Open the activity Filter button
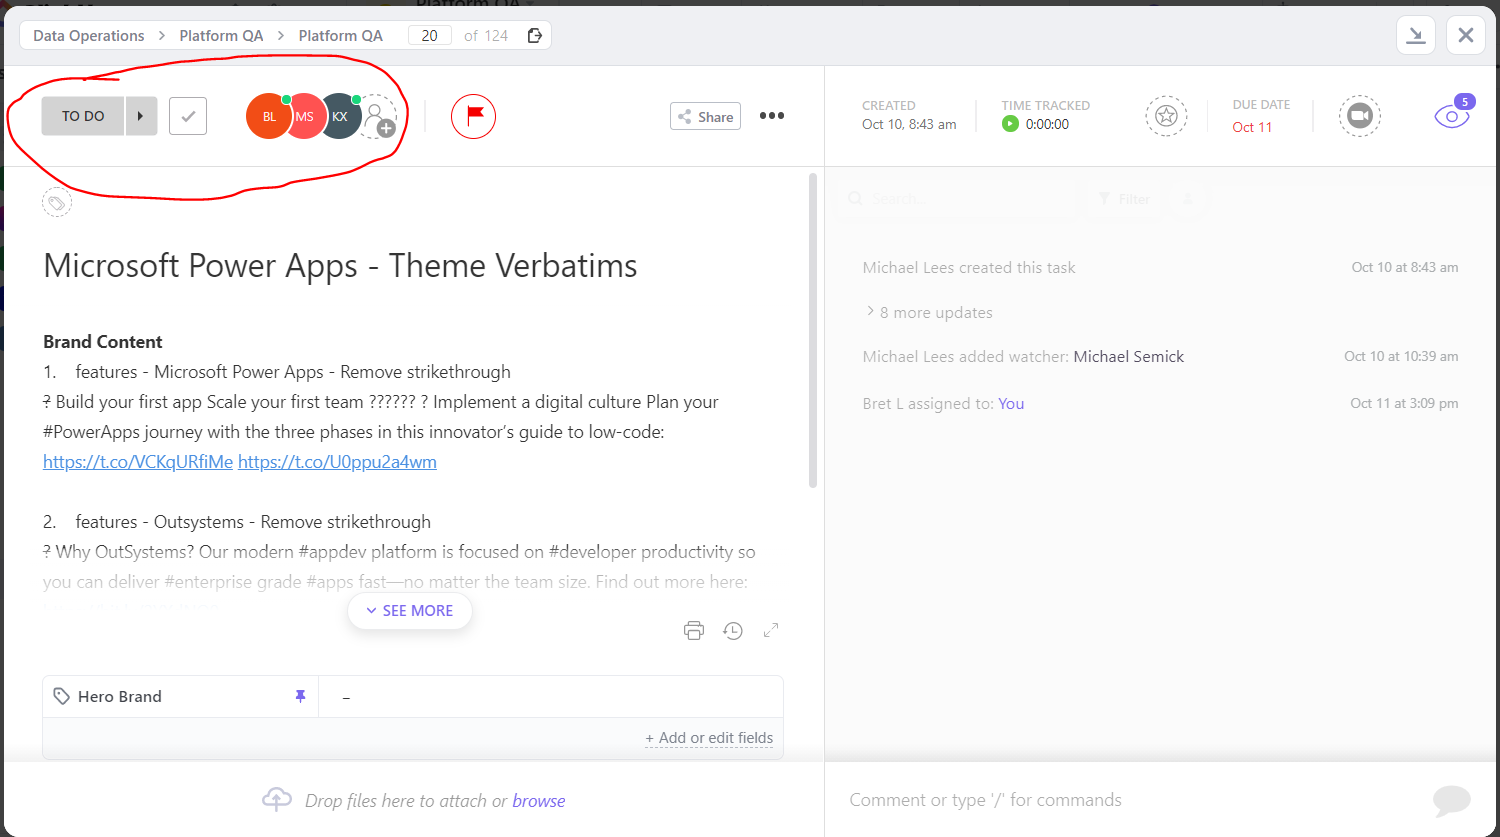1500x837 pixels. [x=1124, y=199]
